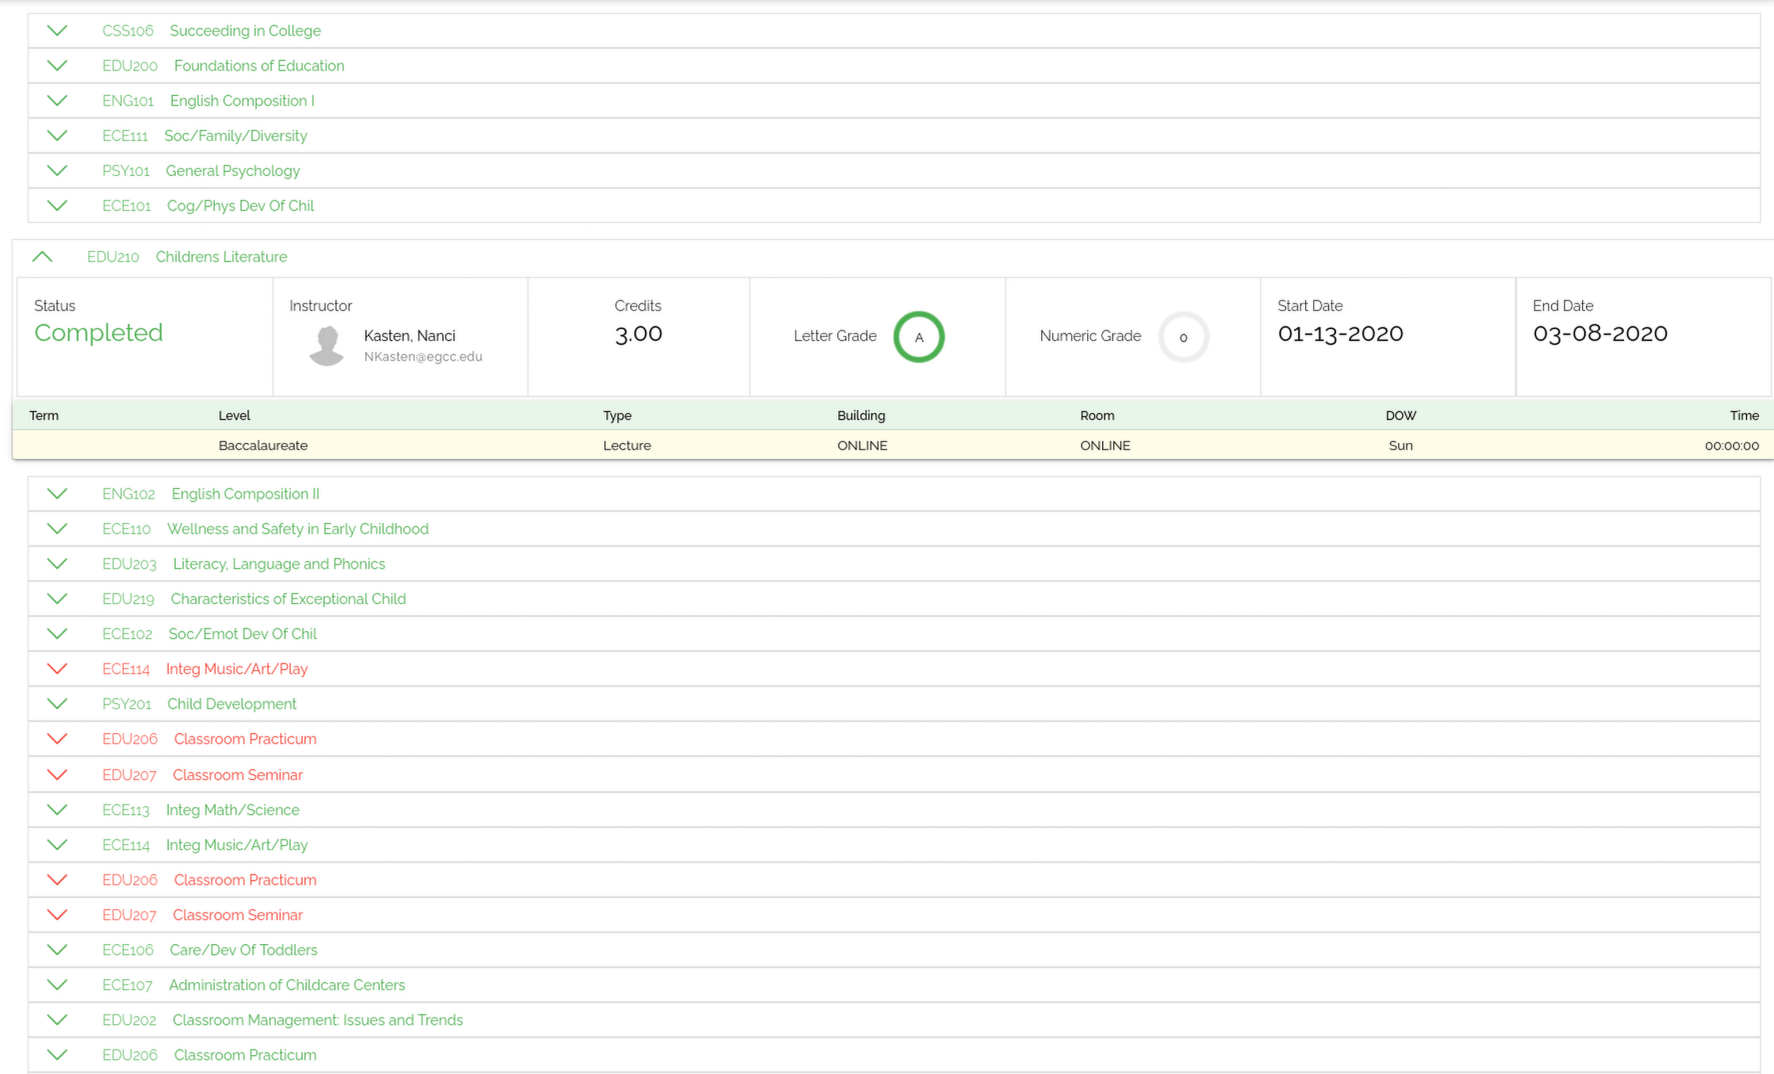1774x1074 pixels.
Task: Expand the ENG101 English Composition I chevron
Action: point(57,101)
